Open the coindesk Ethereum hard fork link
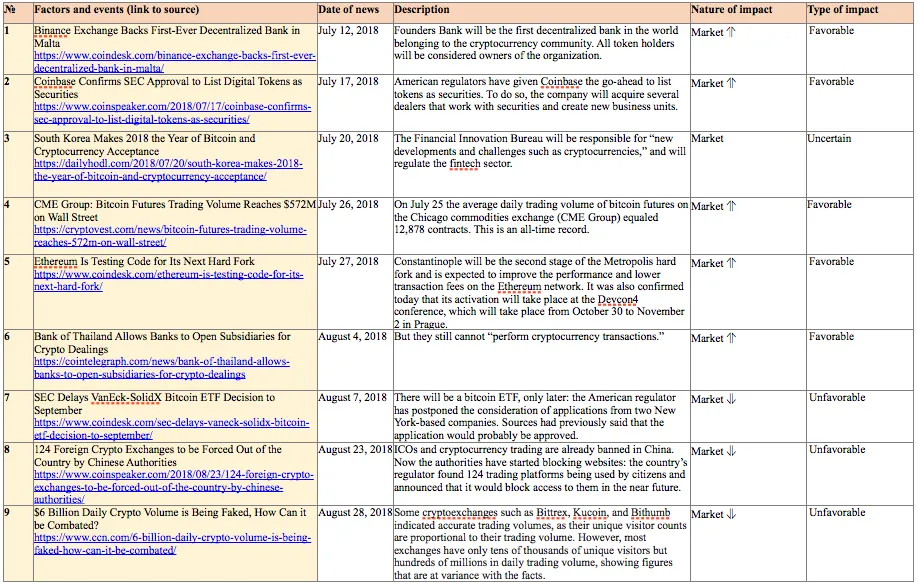 coord(169,280)
